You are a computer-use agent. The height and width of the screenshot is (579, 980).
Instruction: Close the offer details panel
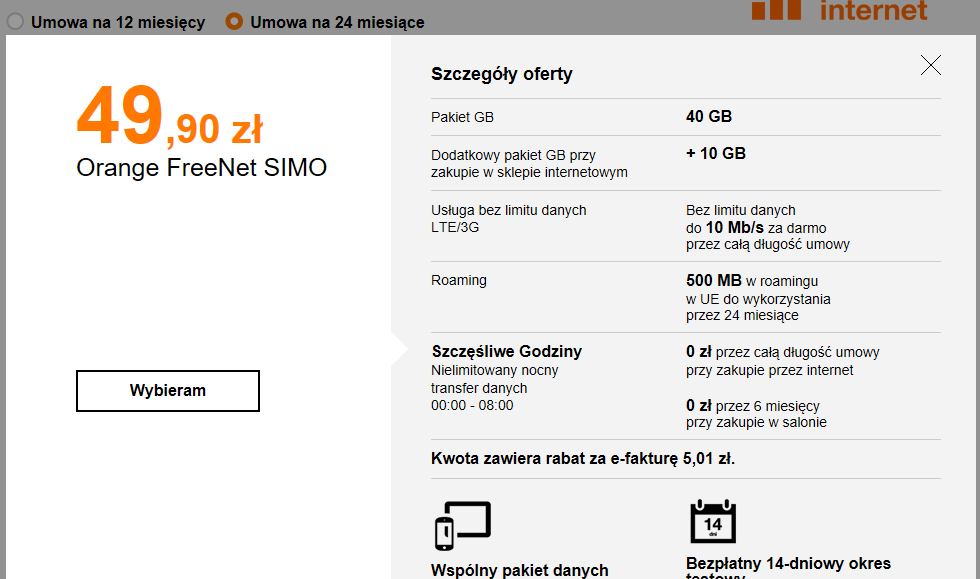(x=931, y=66)
